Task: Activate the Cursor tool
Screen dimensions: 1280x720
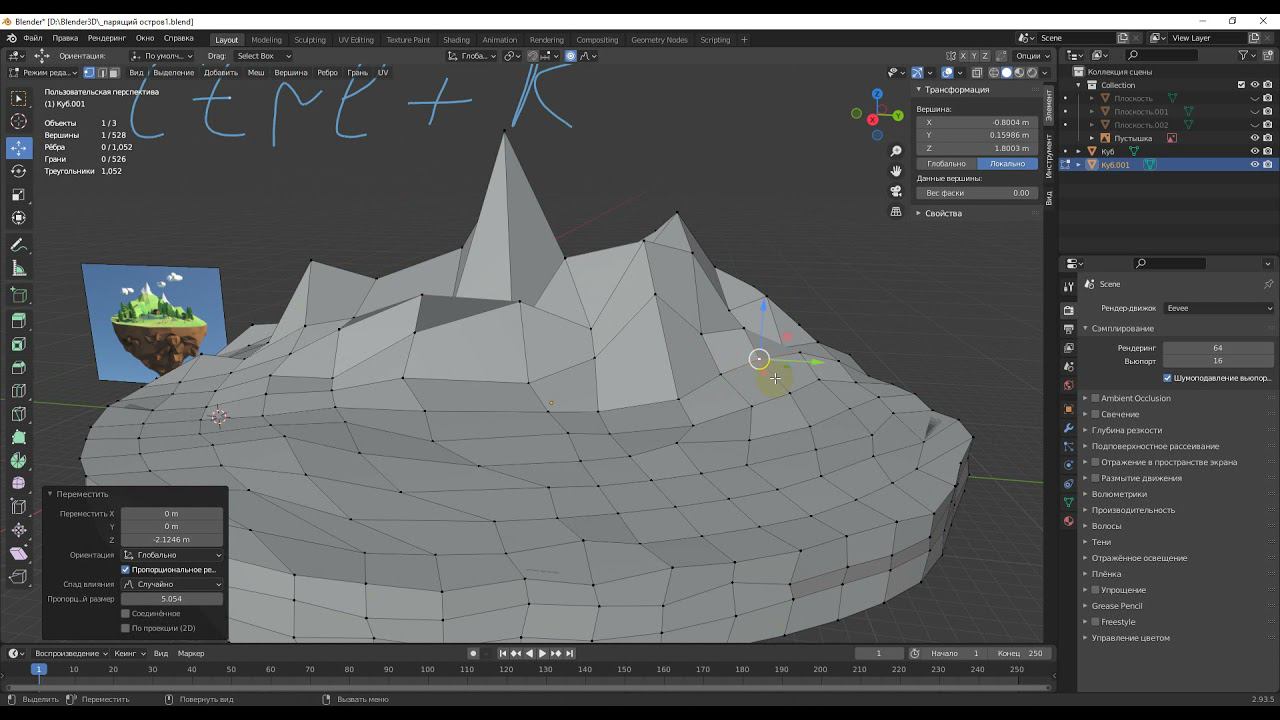Action: pyautogui.click(x=19, y=122)
